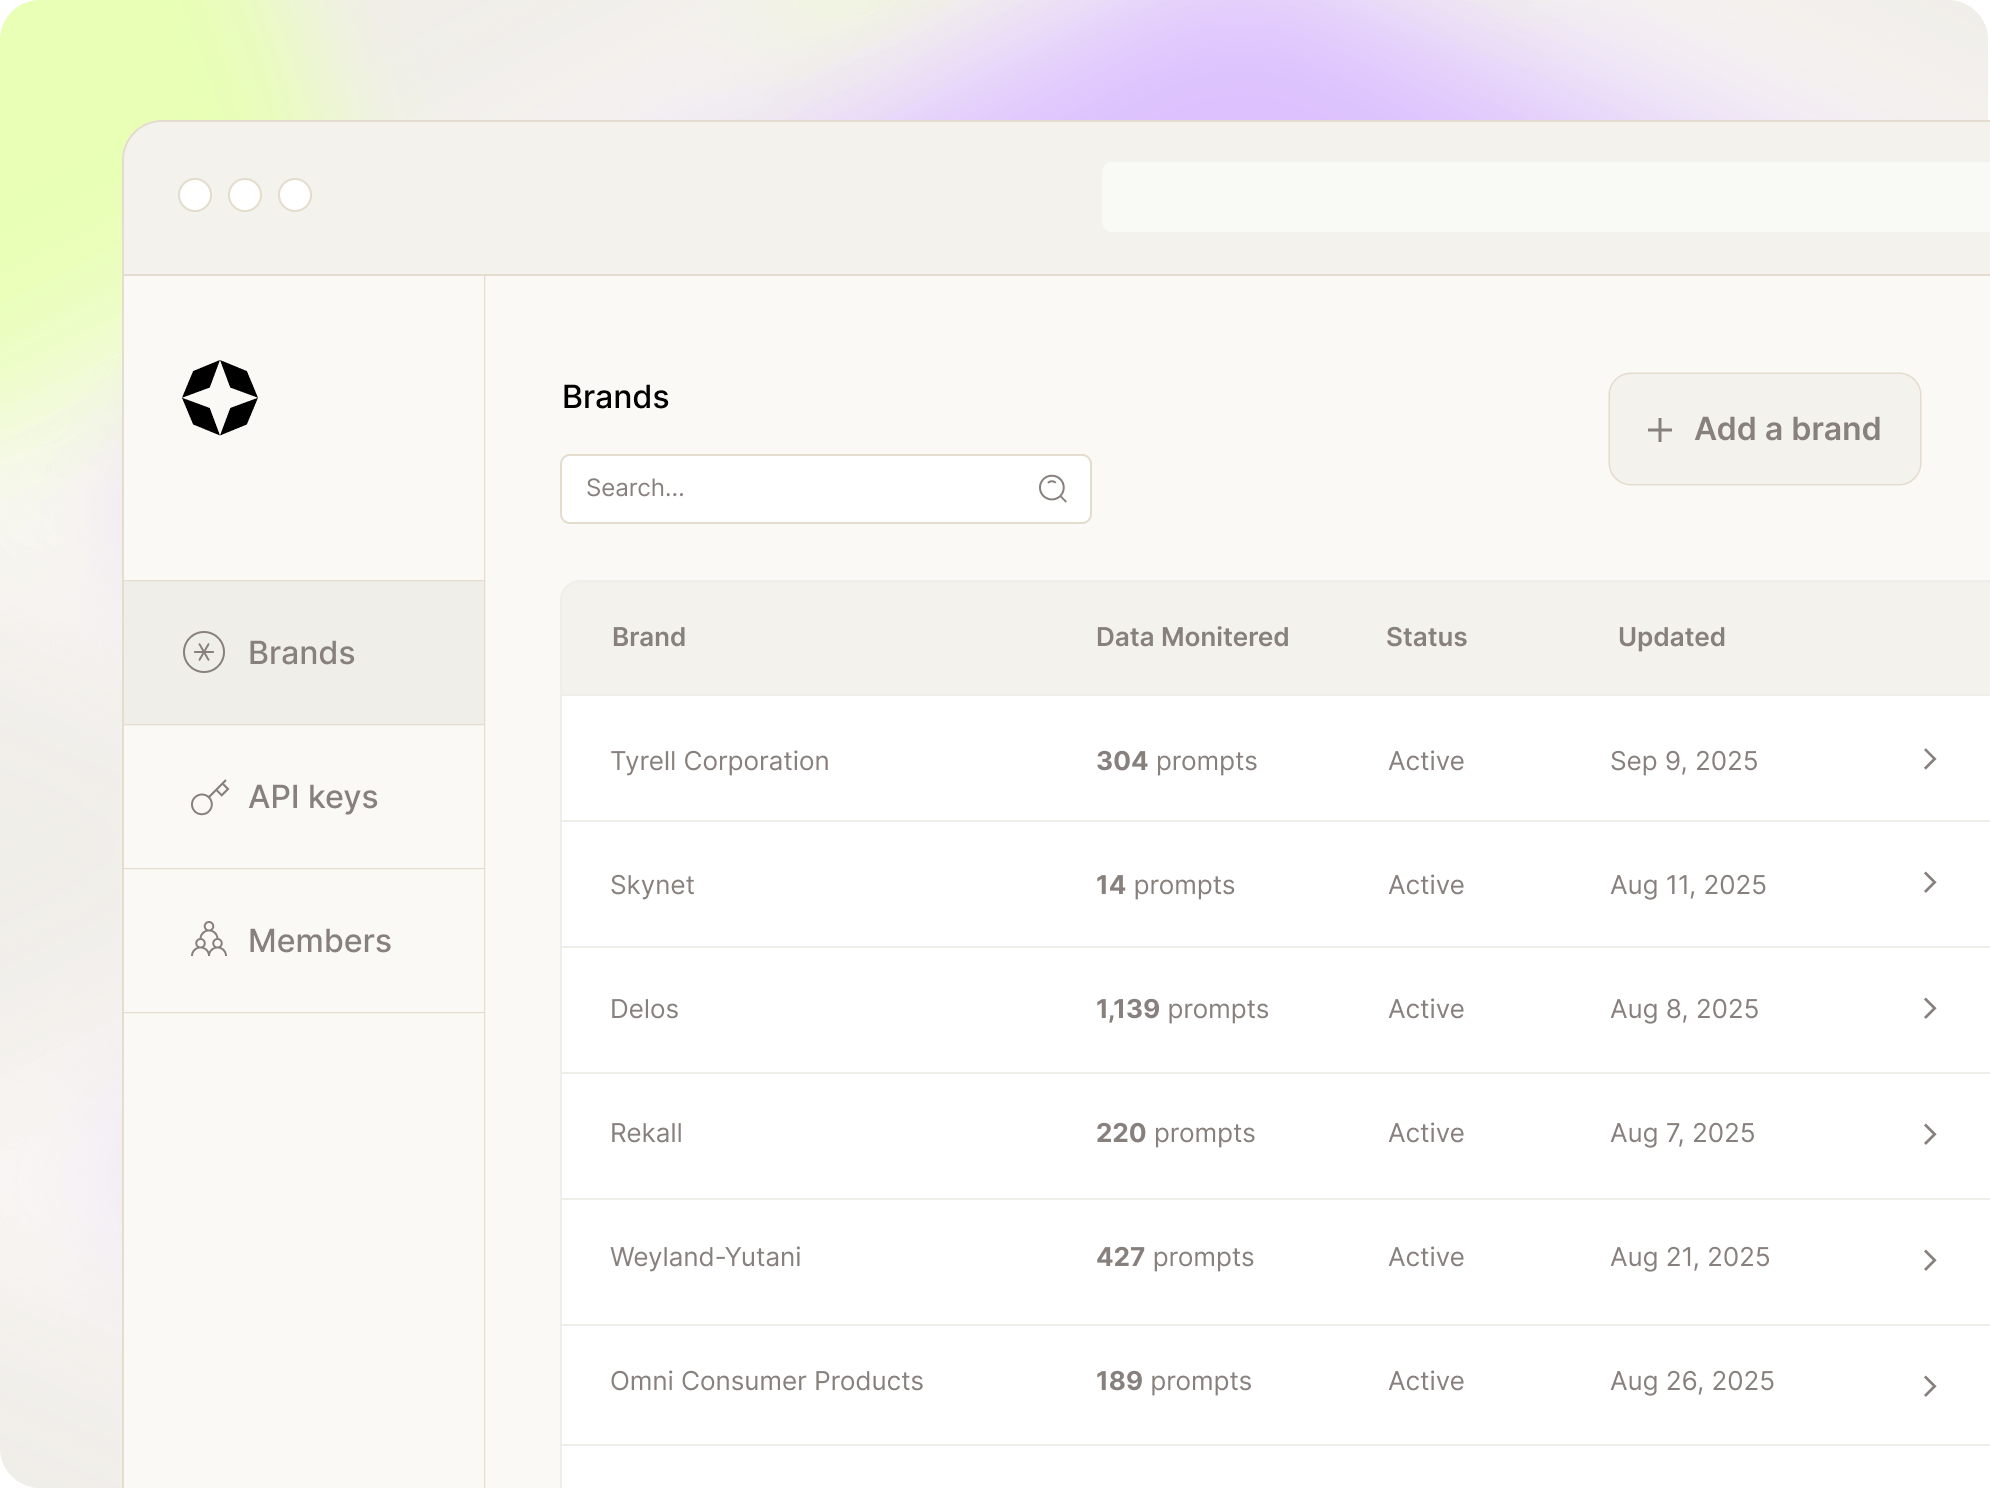Open the Members section

(x=319, y=940)
